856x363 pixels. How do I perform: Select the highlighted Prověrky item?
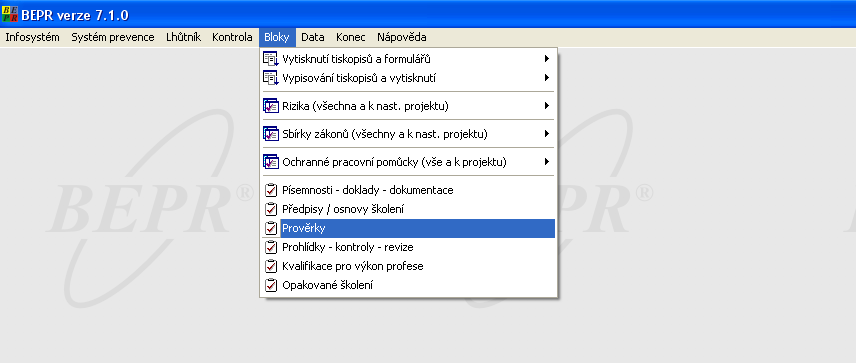[x=408, y=228]
